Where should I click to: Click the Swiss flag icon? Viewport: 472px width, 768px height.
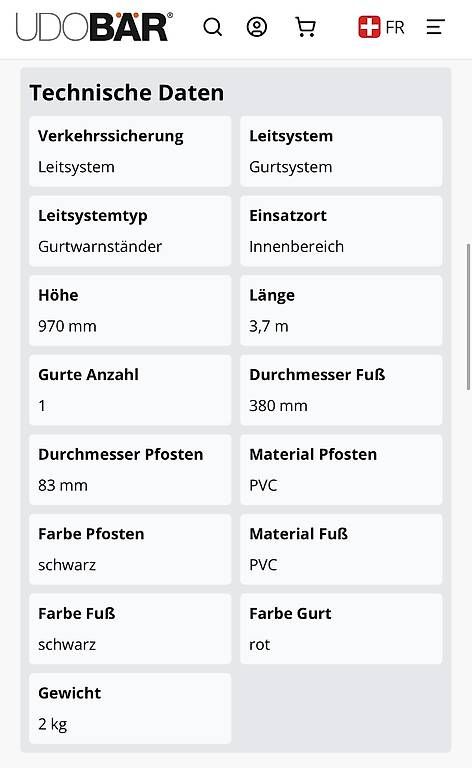[369, 27]
